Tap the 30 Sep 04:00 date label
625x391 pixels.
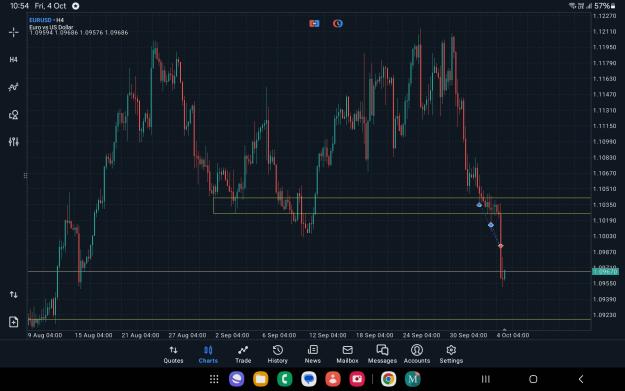tap(468, 335)
